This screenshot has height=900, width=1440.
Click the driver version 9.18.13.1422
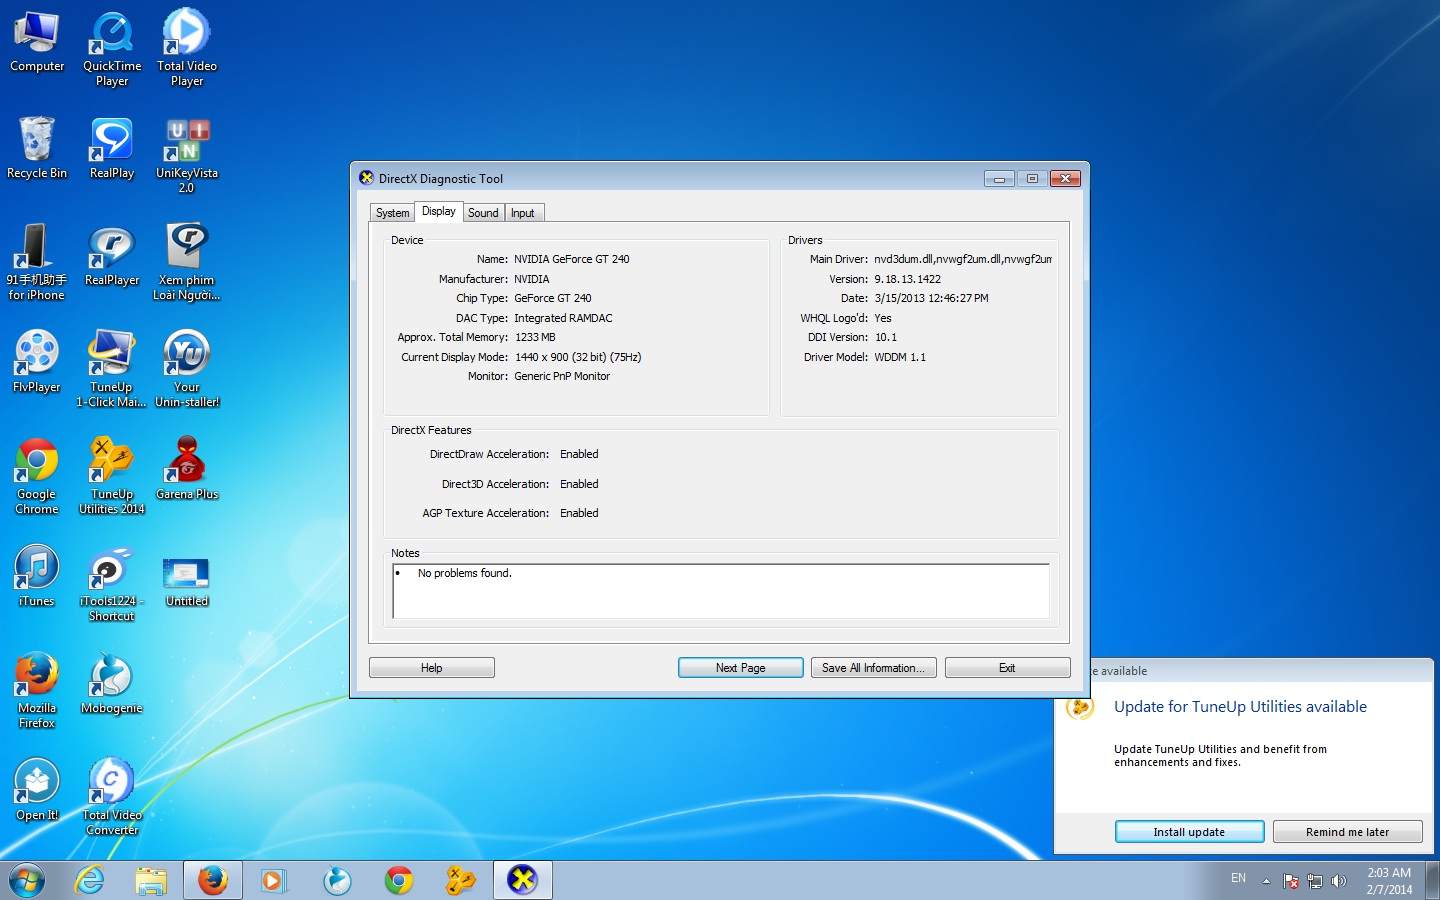tap(907, 279)
